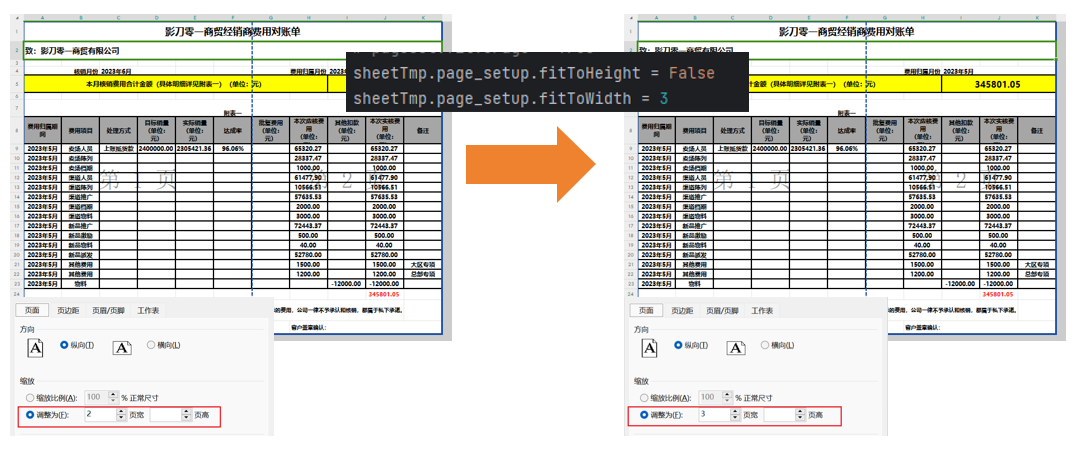Click yellow cell showing 345801.05 in right sheet
This screenshot has width=1079, height=451.
pos(996,85)
